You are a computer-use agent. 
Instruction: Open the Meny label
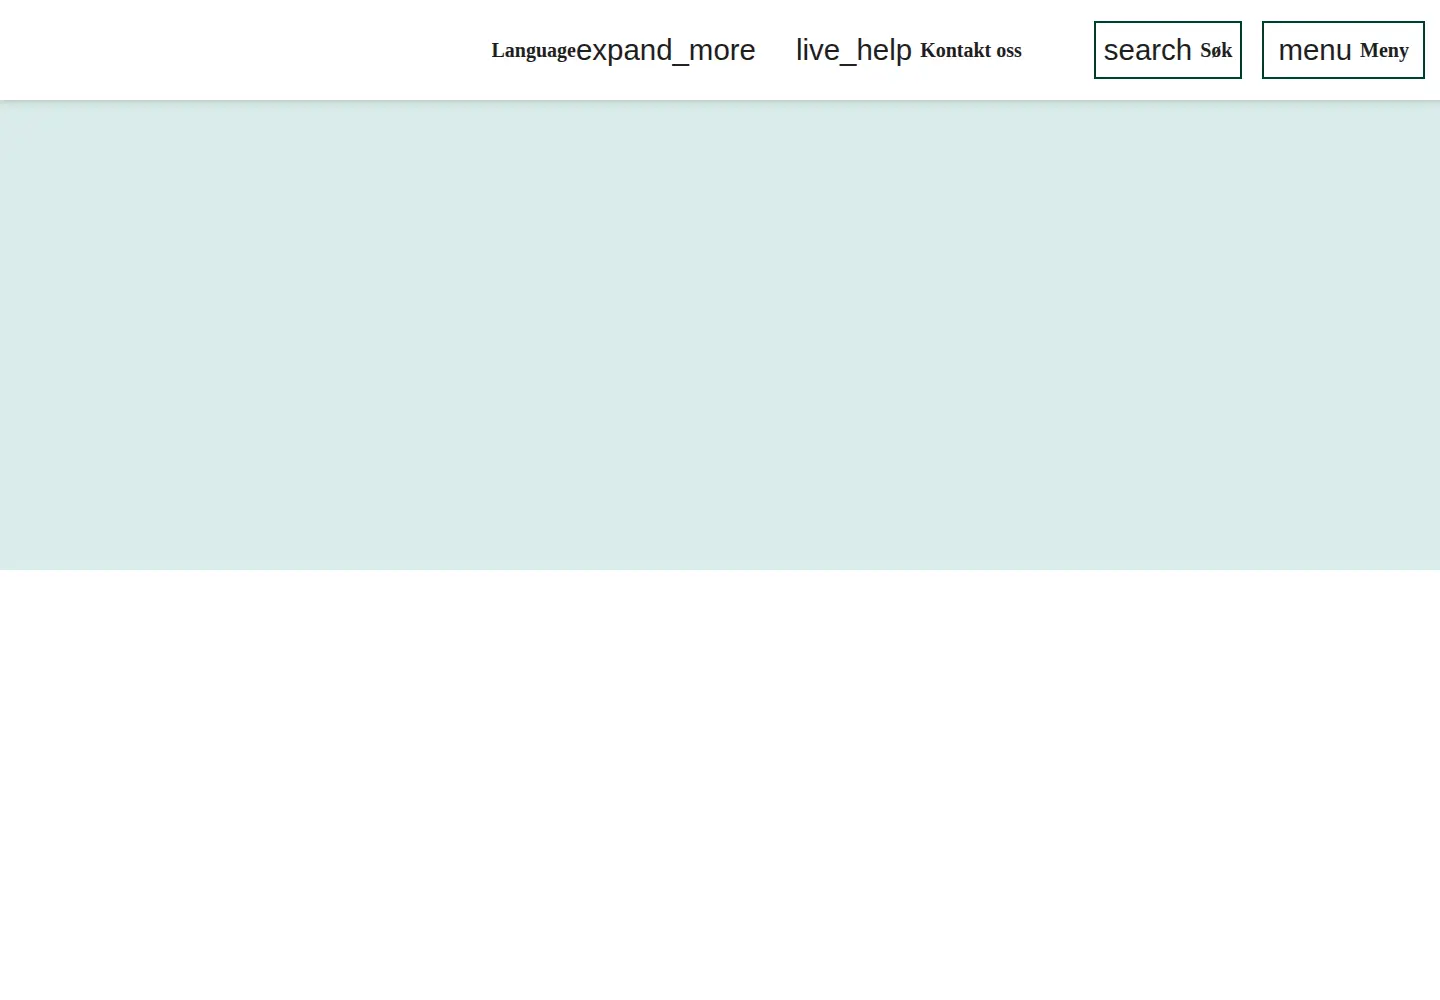pyautogui.click(x=1384, y=51)
